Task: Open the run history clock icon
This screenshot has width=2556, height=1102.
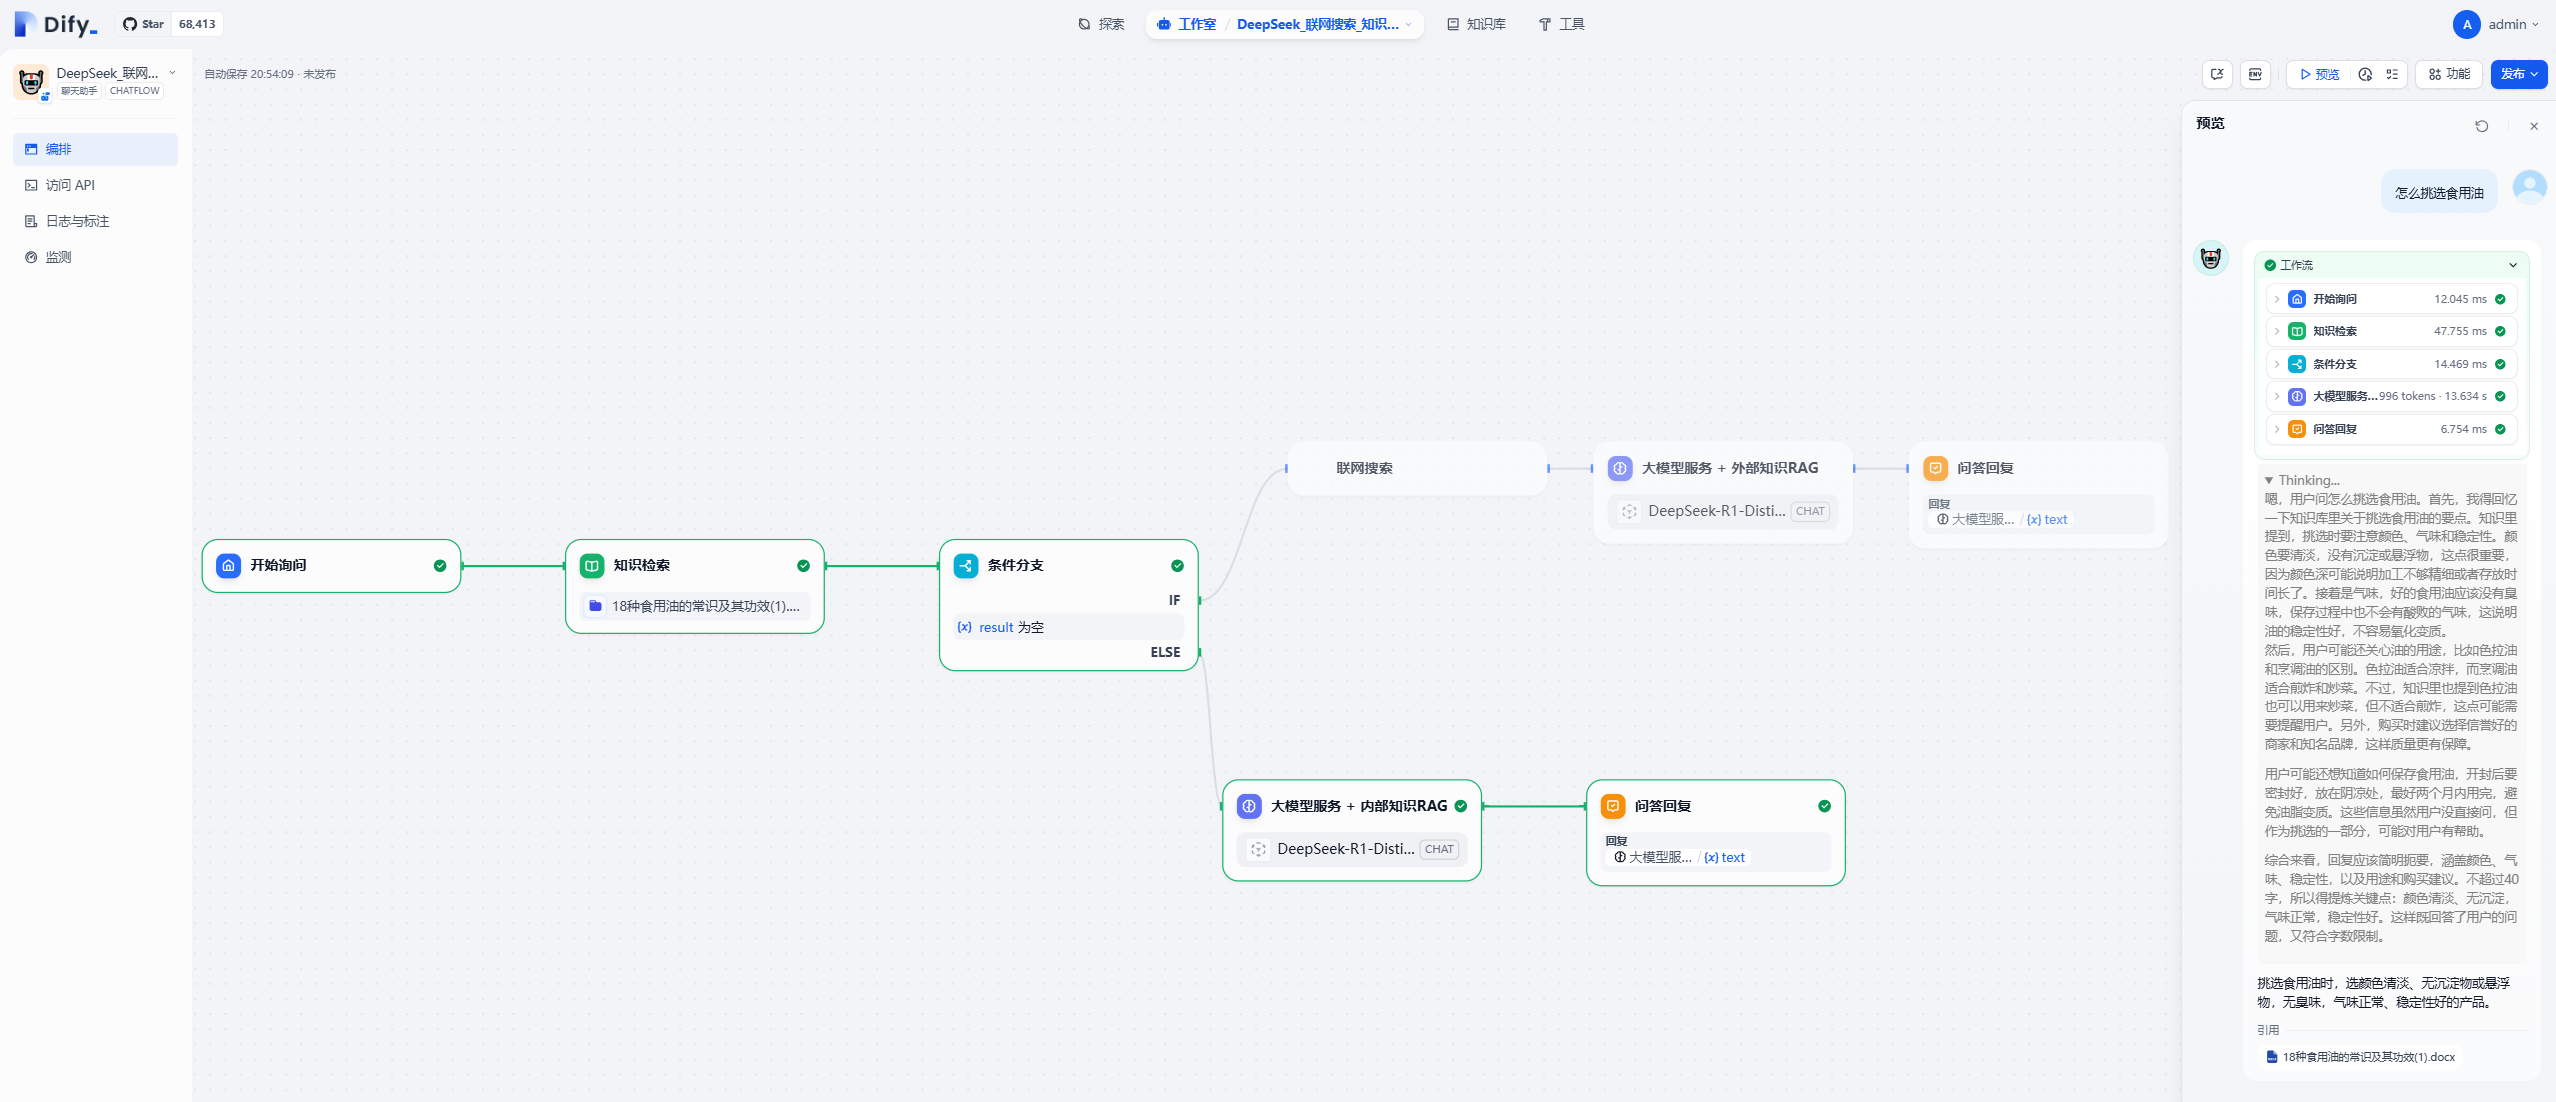Action: (2365, 74)
